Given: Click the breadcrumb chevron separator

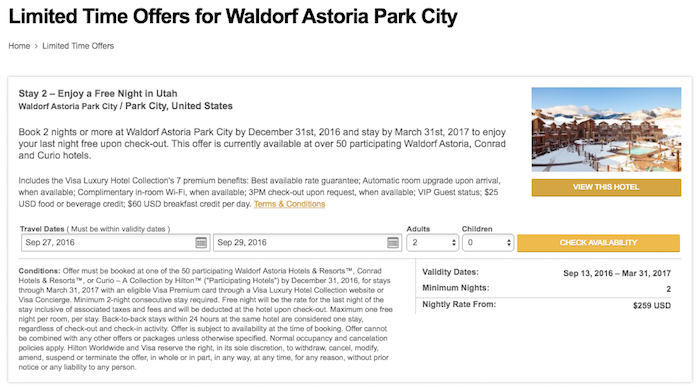Looking at the screenshot, I should pos(36,46).
